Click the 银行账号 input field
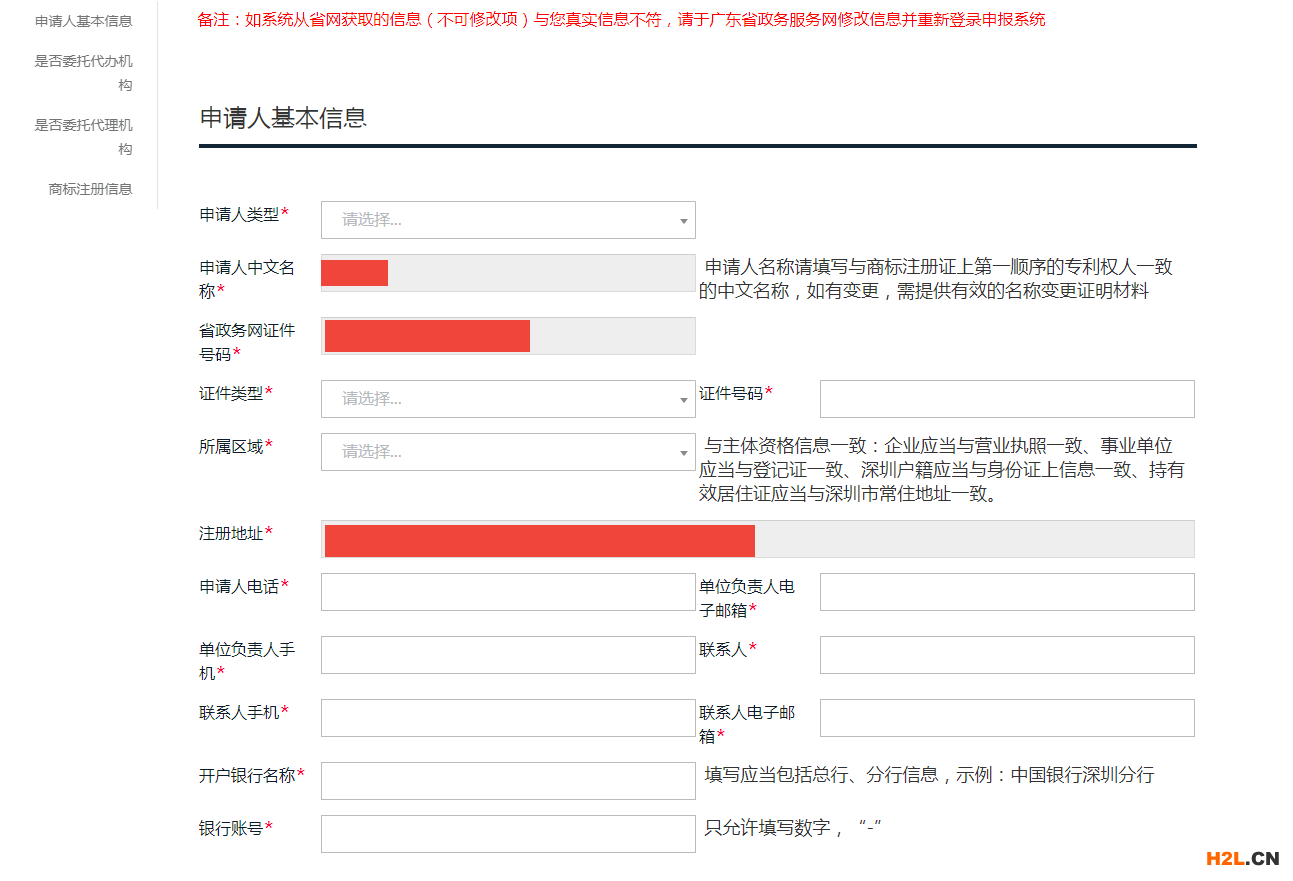This screenshot has width=1293, height=881. (x=508, y=834)
